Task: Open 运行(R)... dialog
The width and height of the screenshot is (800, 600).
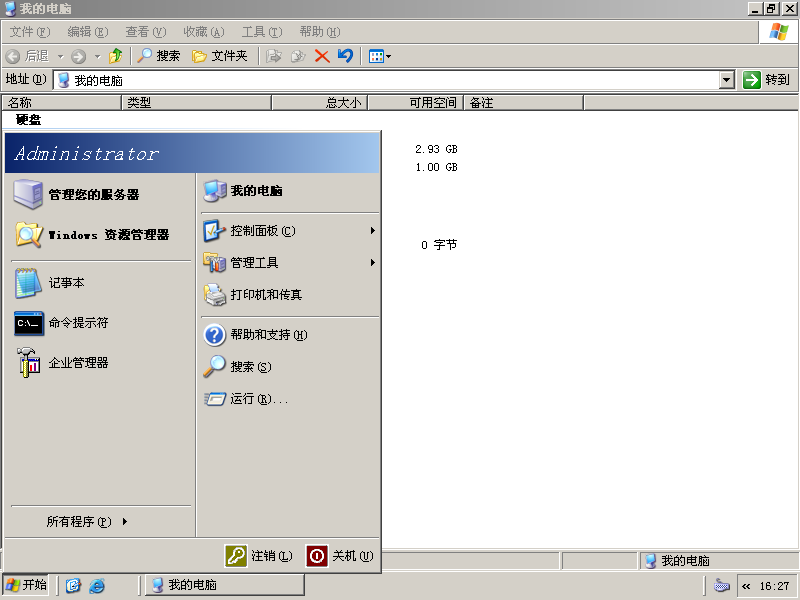Action: [289, 398]
